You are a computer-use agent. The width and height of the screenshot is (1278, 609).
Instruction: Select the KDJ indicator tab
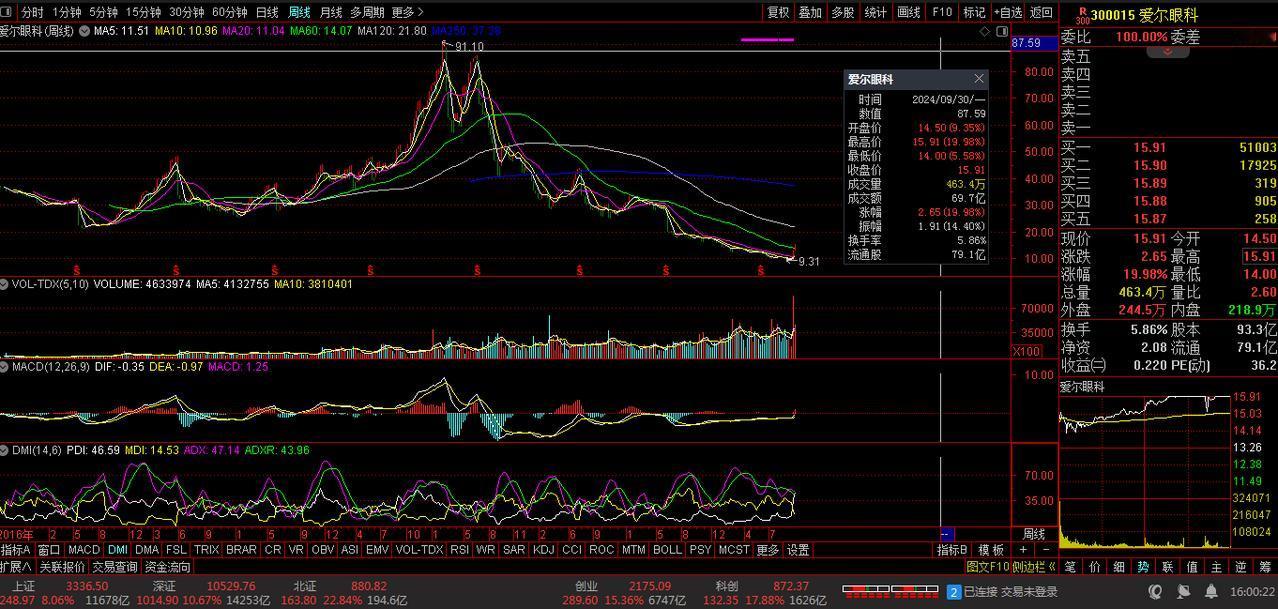coord(543,550)
